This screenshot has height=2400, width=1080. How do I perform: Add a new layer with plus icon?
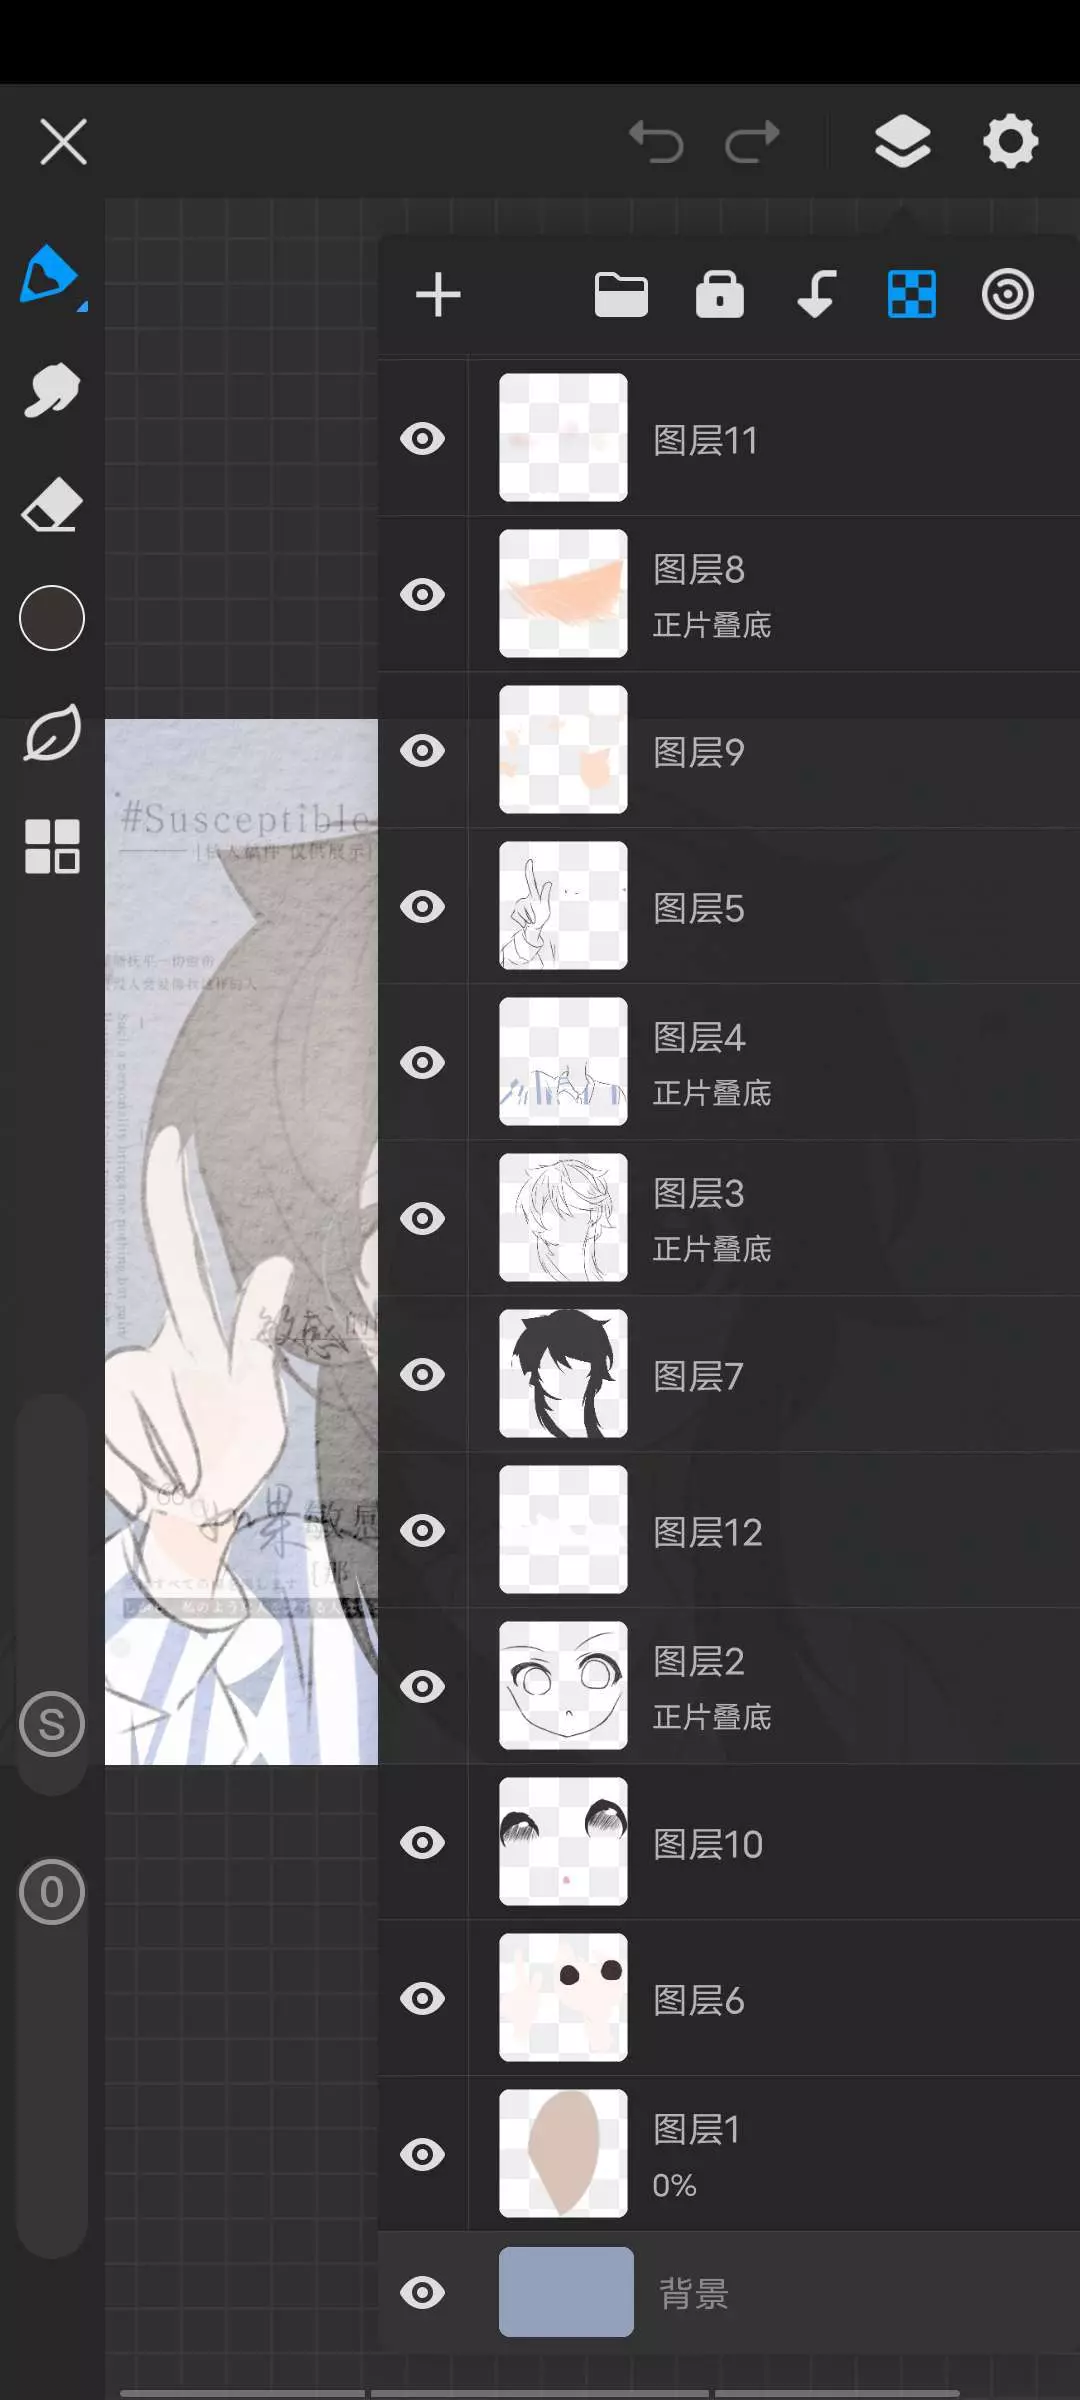(438, 295)
